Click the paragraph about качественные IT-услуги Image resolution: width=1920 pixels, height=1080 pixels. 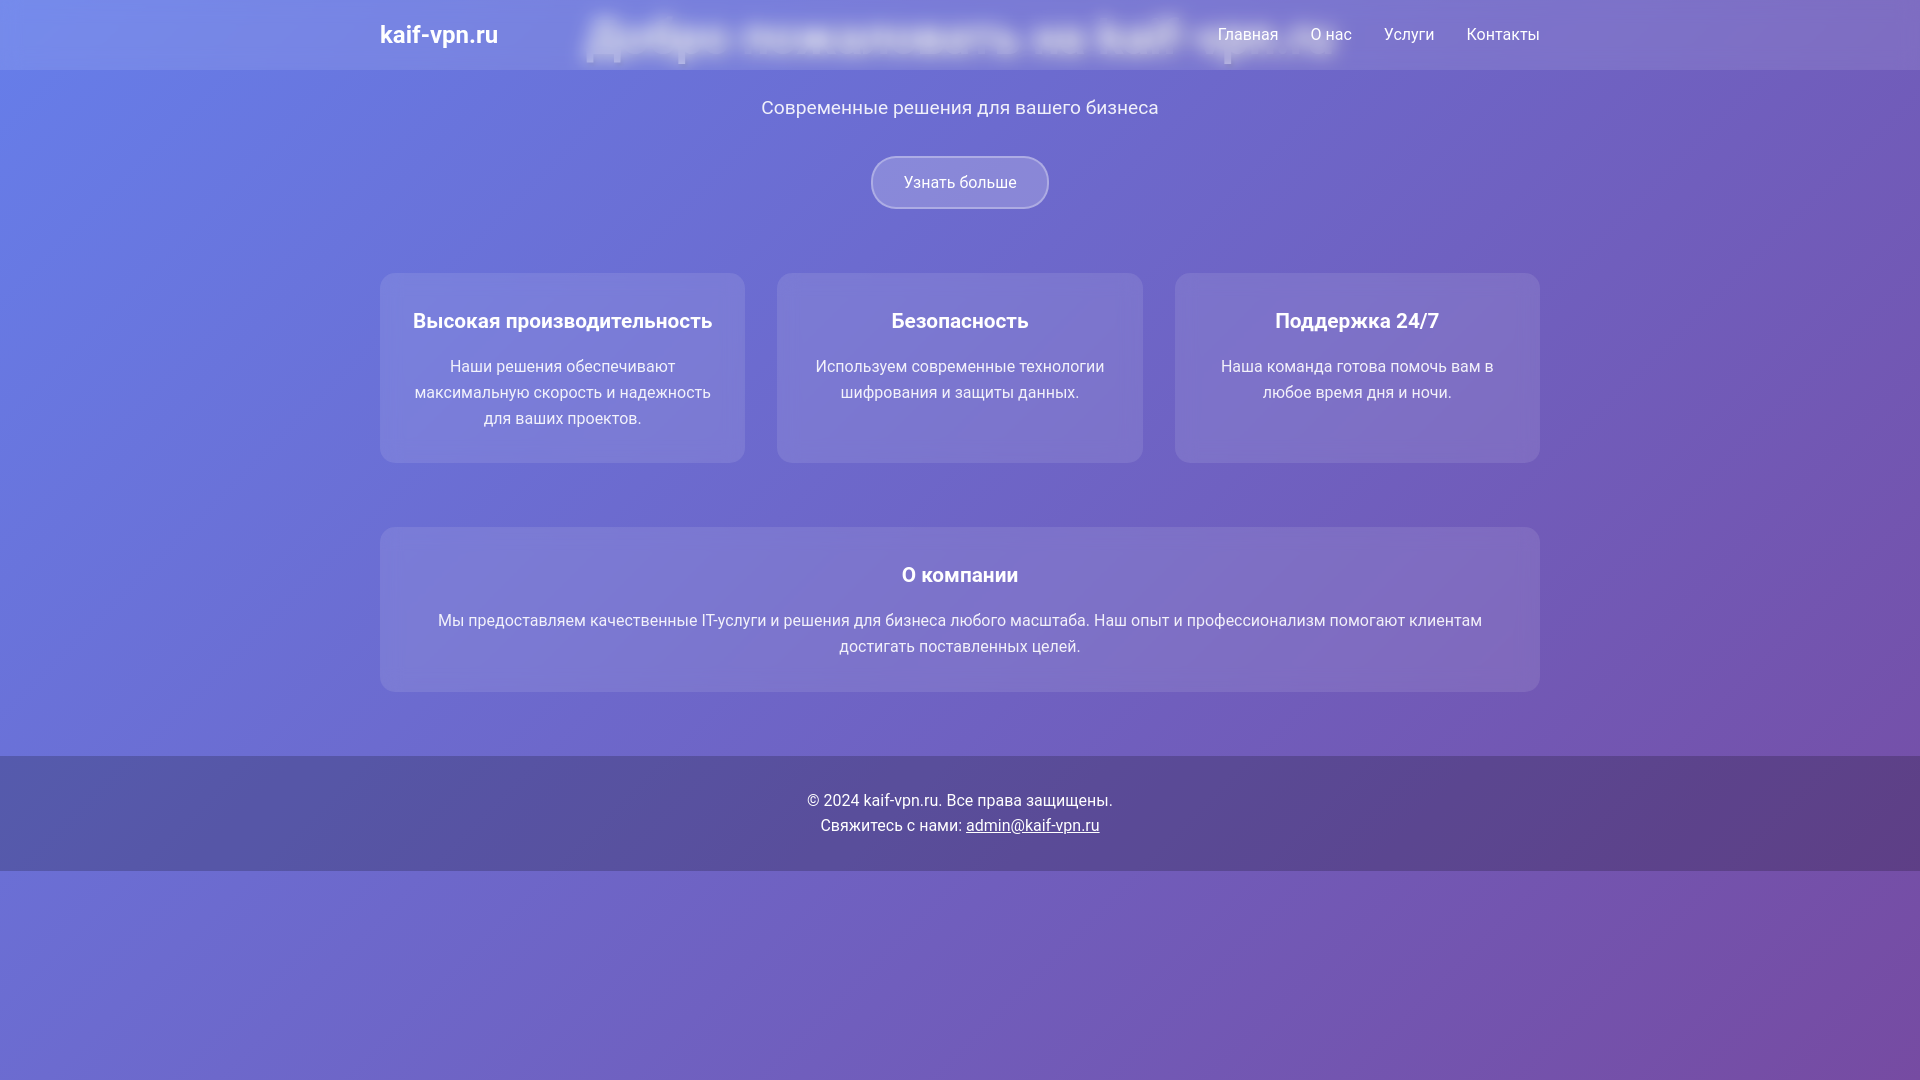(959, 634)
